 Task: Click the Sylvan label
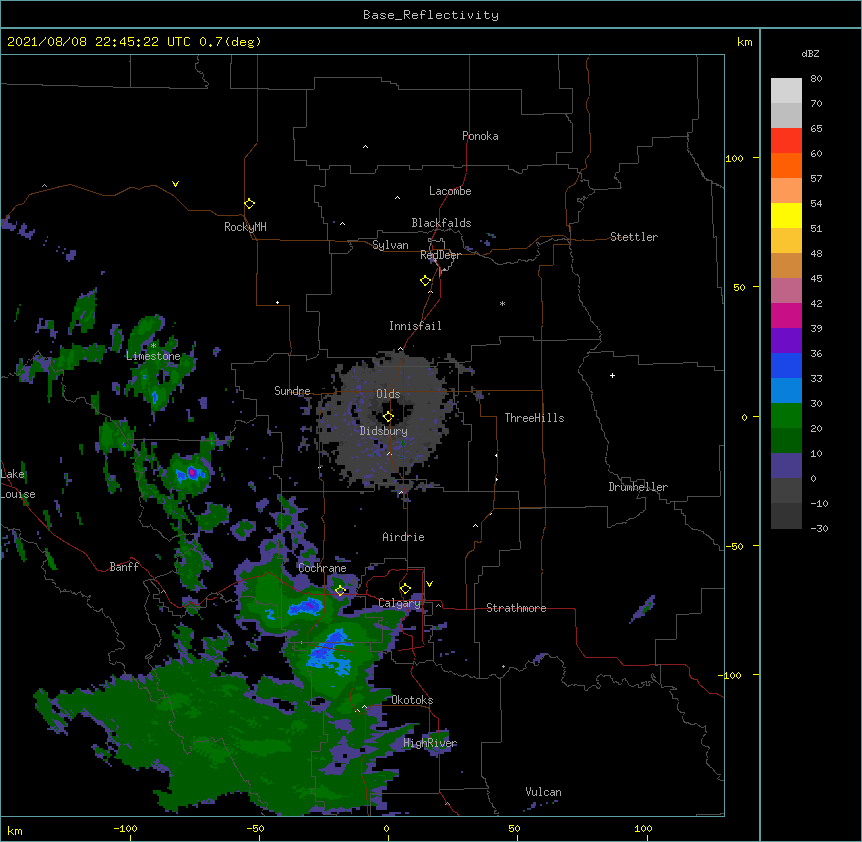click(x=390, y=245)
